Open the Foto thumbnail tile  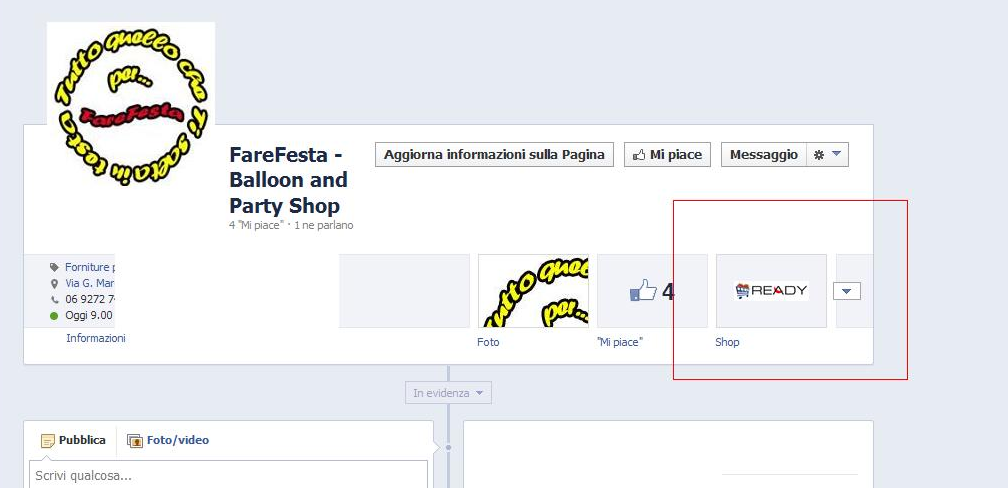[533, 291]
